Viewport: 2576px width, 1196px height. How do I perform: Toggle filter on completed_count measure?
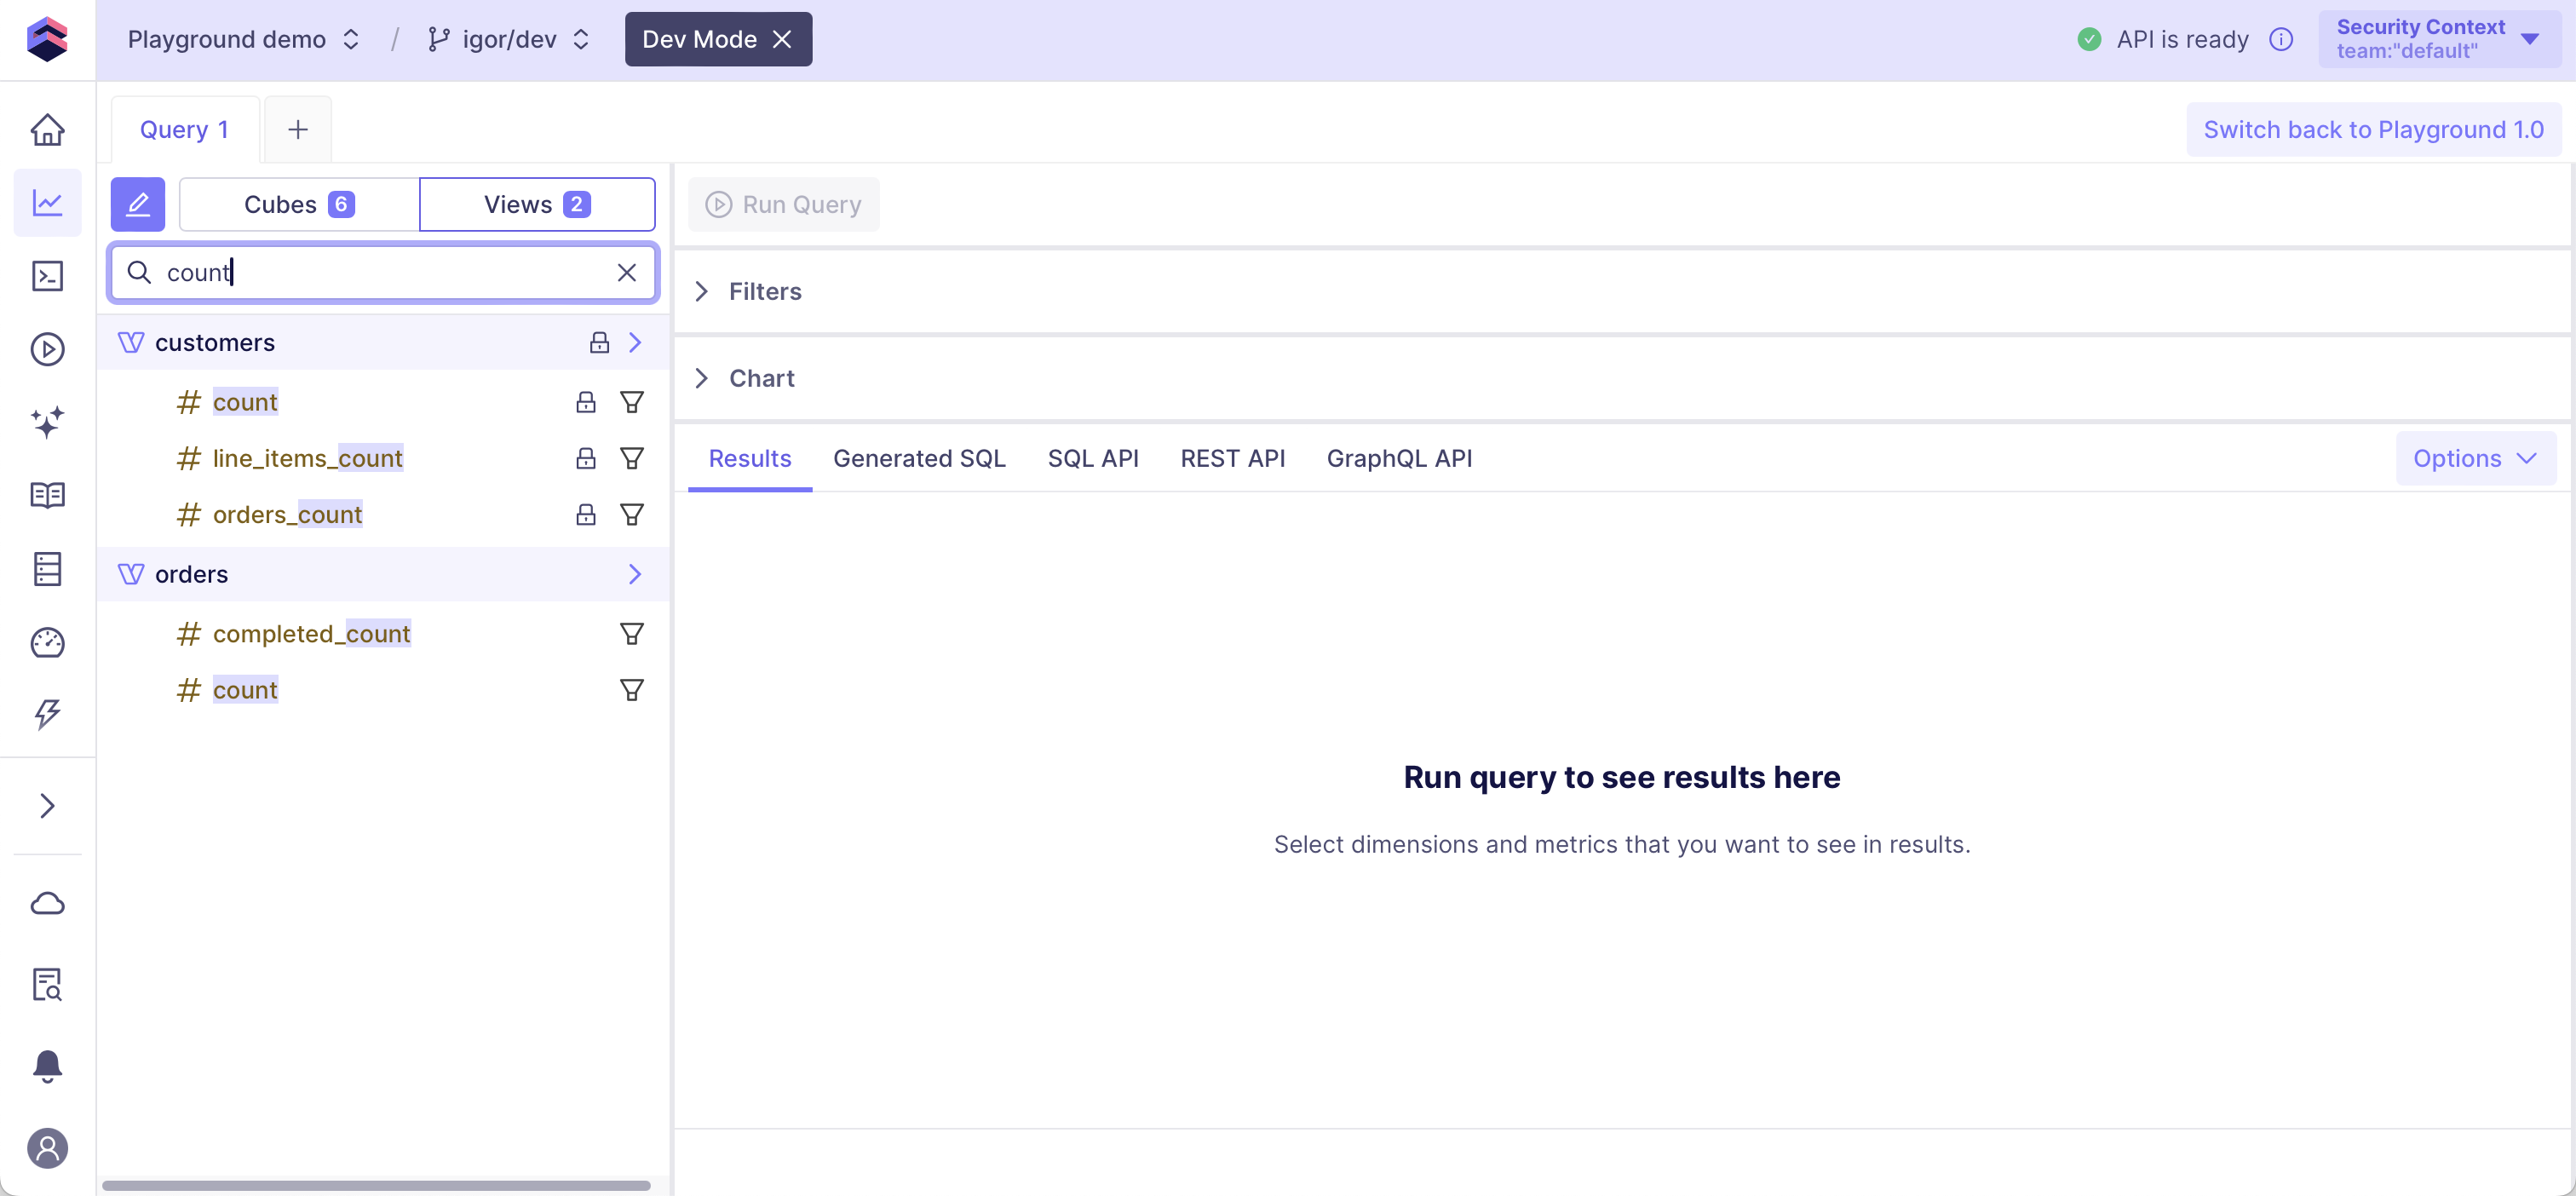click(631, 634)
